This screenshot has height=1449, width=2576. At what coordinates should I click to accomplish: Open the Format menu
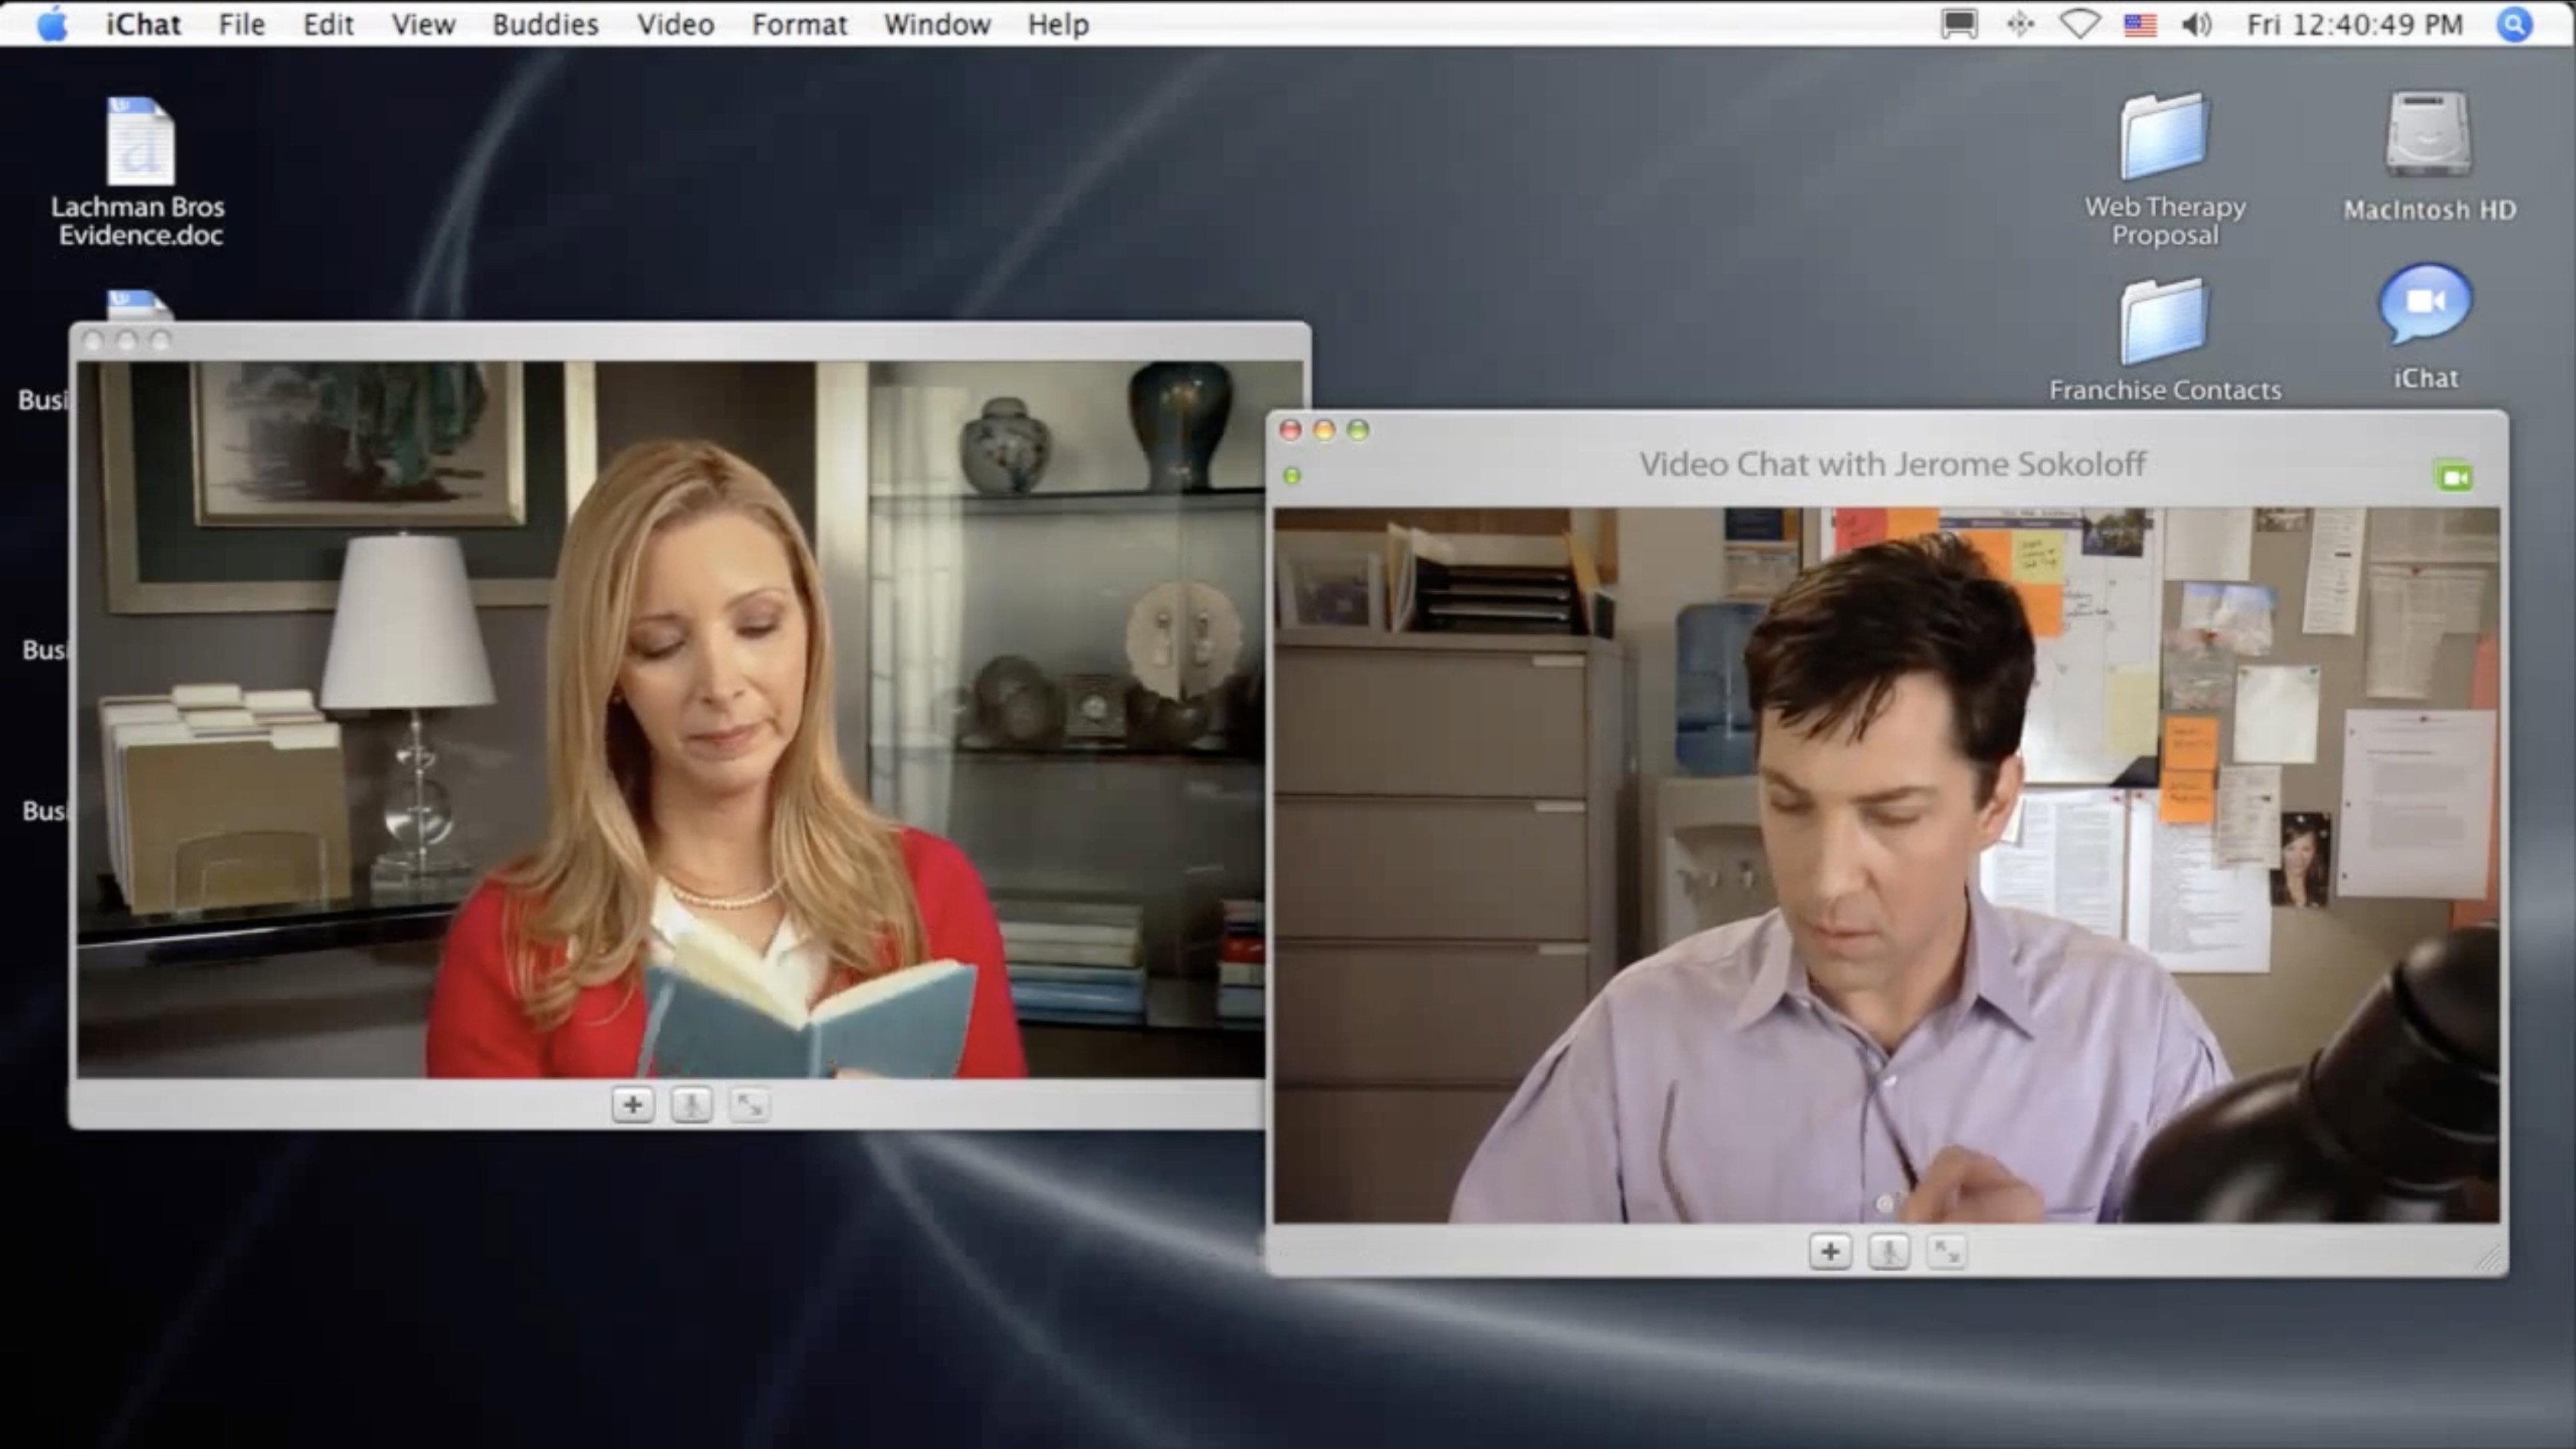pos(799,24)
